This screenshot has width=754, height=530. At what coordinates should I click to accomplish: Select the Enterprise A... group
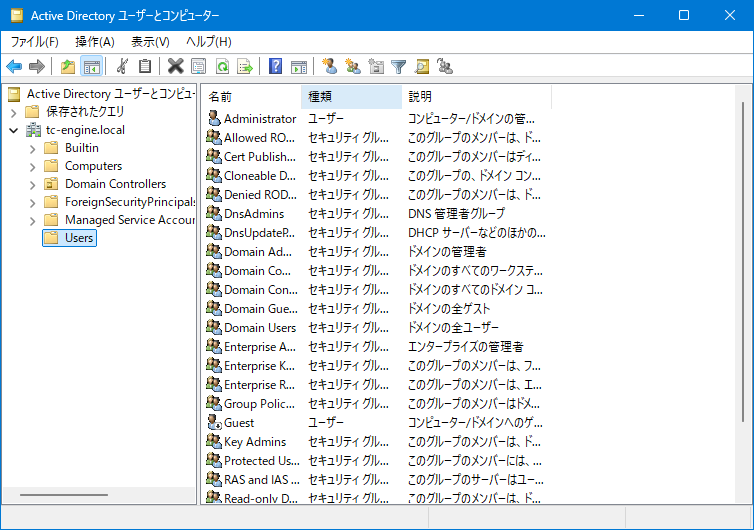[x=260, y=346]
